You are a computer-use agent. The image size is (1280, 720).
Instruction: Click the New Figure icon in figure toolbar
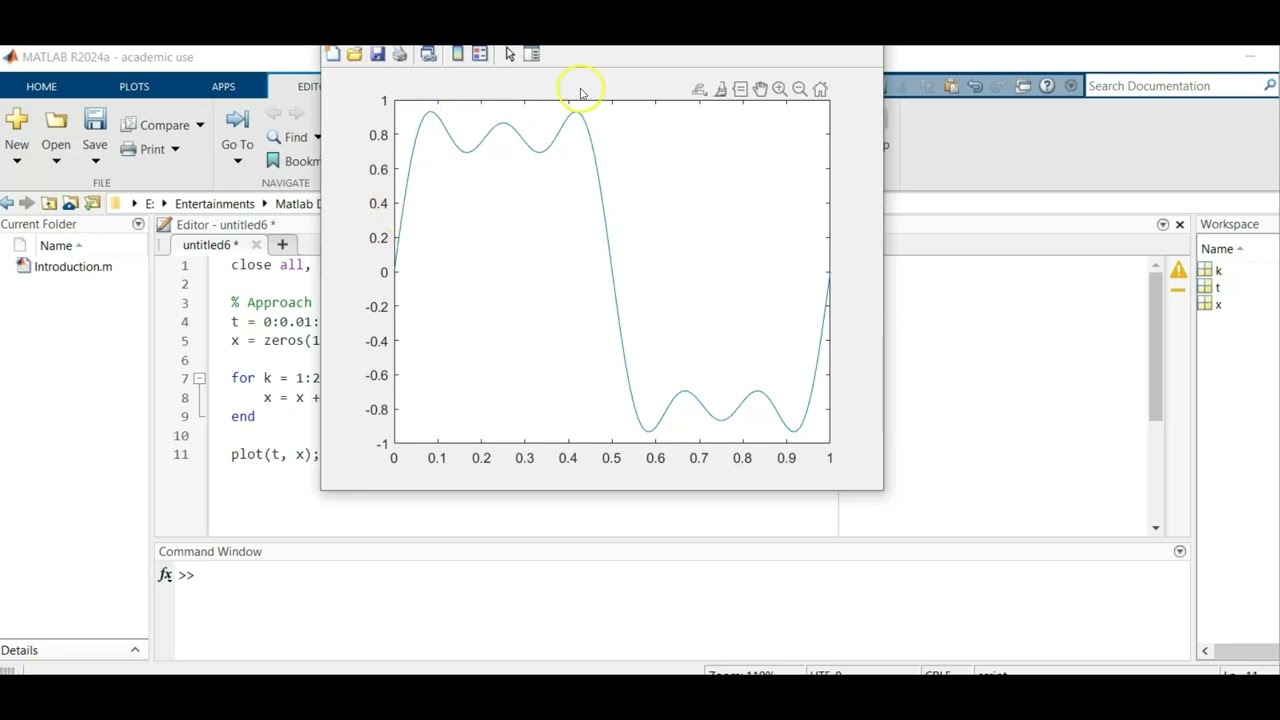coord(333,54)
